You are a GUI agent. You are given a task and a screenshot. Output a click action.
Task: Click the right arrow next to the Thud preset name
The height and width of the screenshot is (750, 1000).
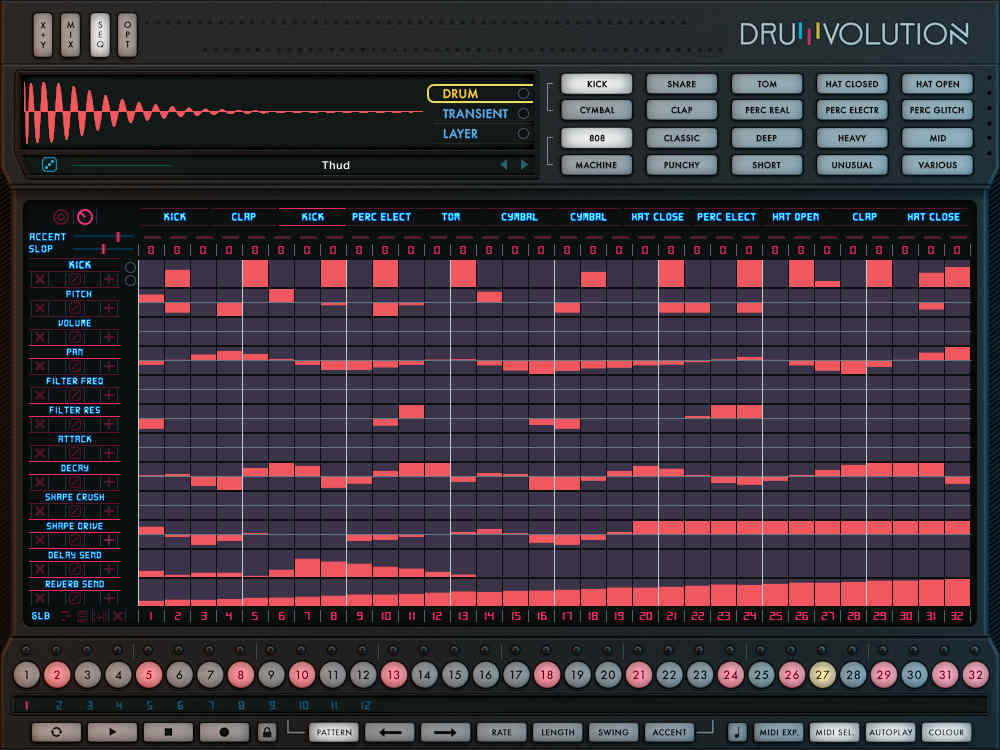coord(523,165)
